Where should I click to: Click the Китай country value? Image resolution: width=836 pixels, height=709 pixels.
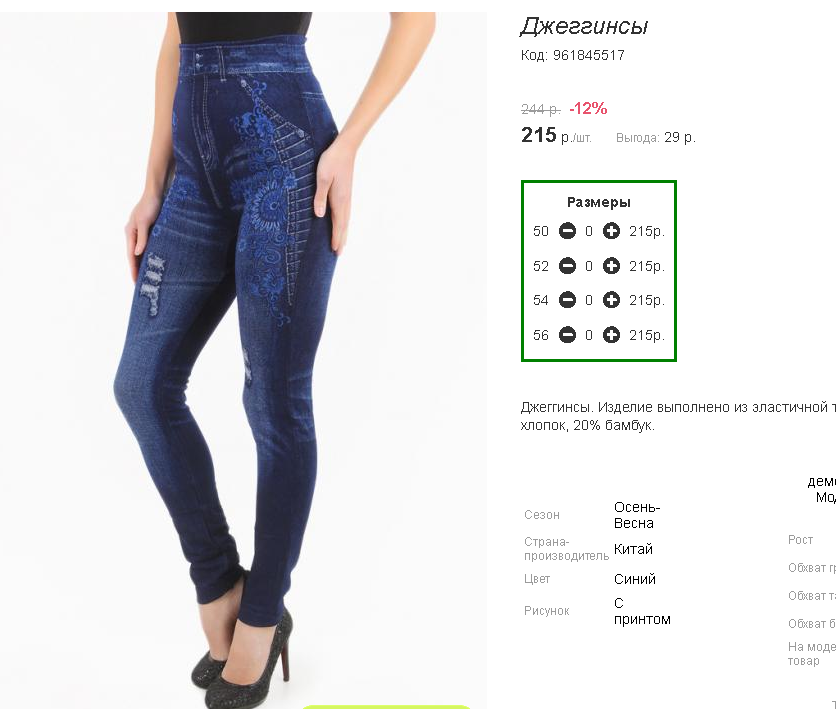click(x=633, y=549)
